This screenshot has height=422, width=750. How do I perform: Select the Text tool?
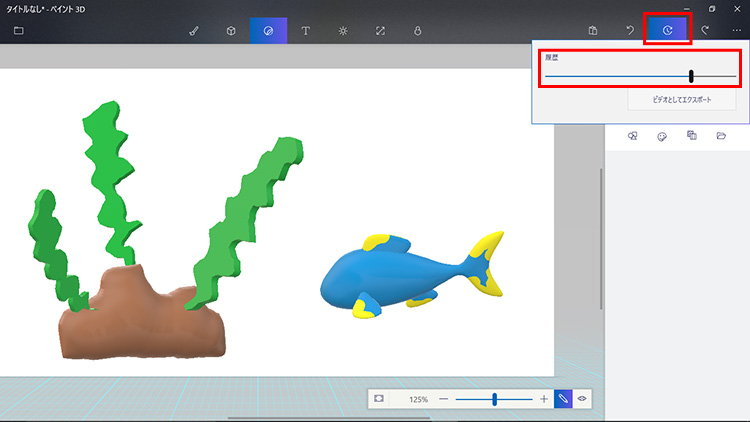(305, 31)
